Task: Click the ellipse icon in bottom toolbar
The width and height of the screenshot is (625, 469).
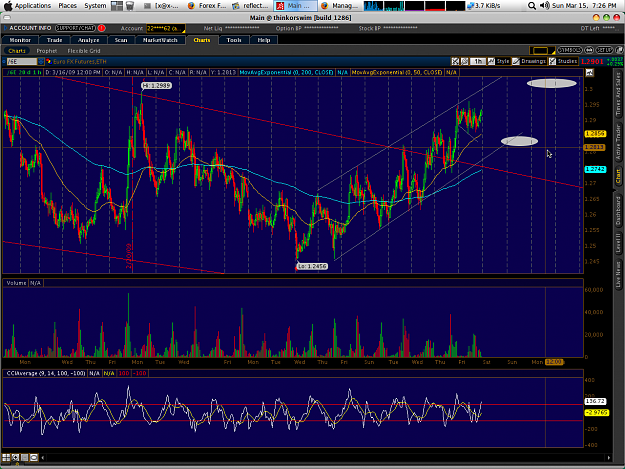Action: [34, 457]
